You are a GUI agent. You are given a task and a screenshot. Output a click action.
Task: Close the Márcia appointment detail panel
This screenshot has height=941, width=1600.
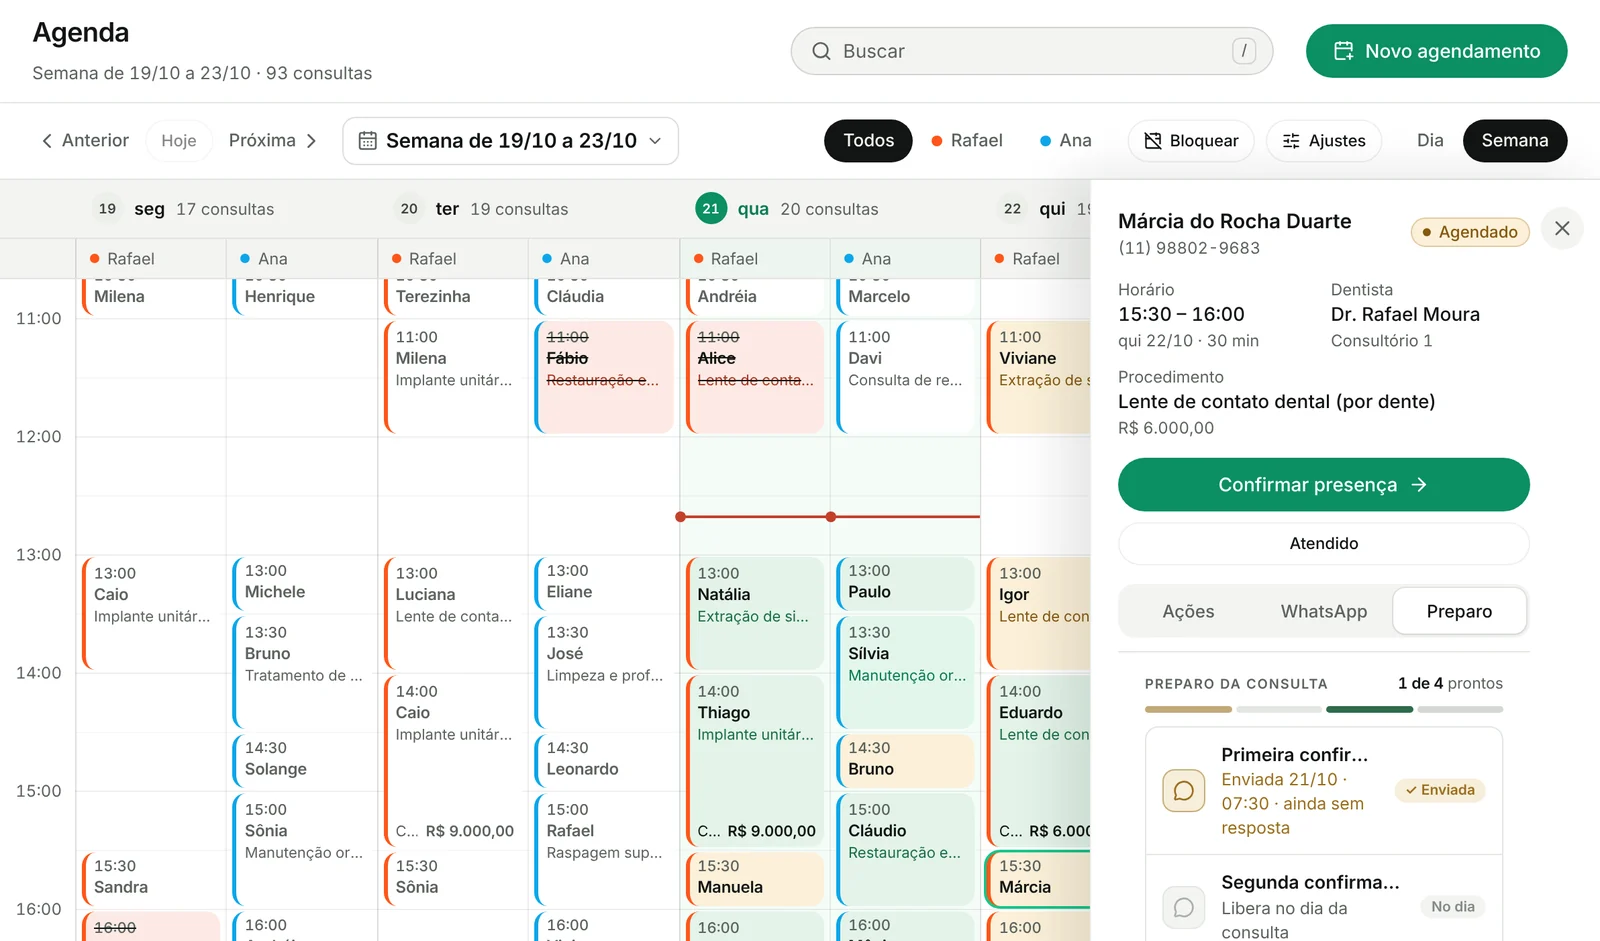(1562, 229)
